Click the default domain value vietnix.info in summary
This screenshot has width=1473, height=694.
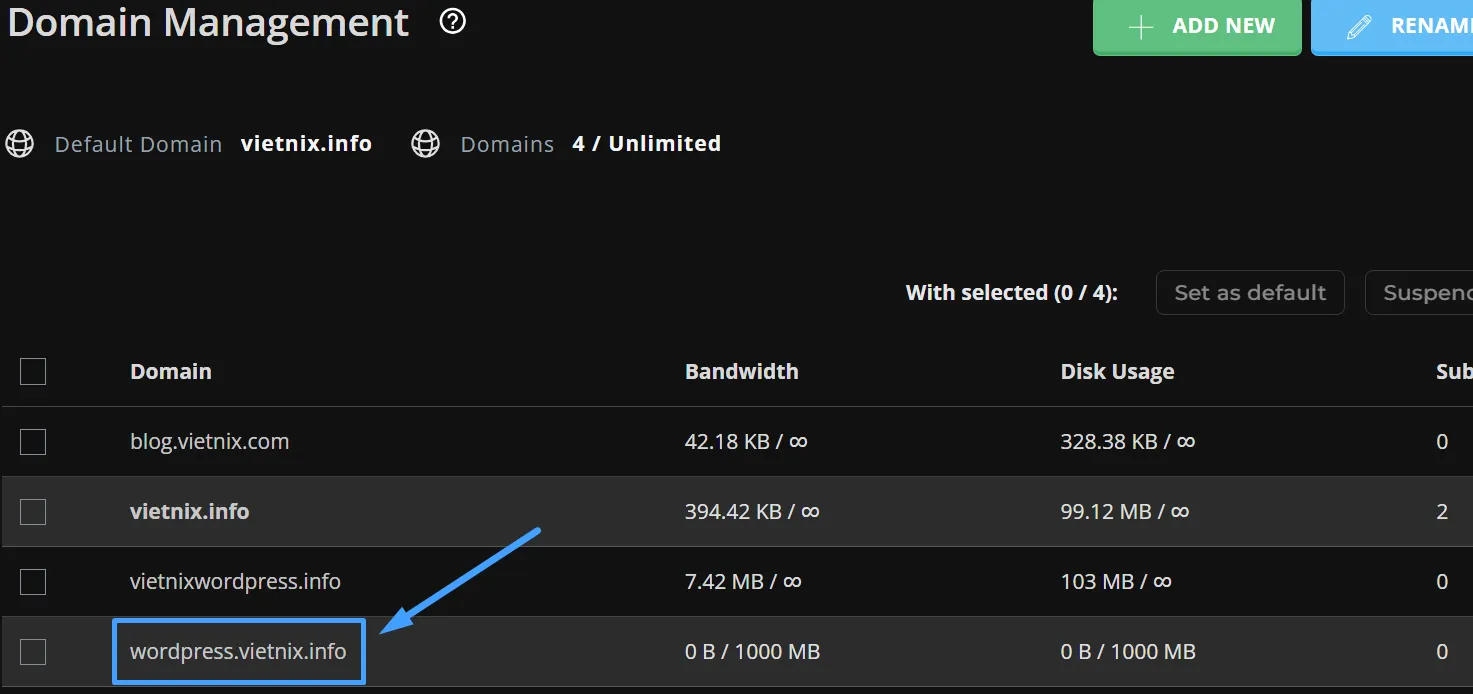(306, 144)
